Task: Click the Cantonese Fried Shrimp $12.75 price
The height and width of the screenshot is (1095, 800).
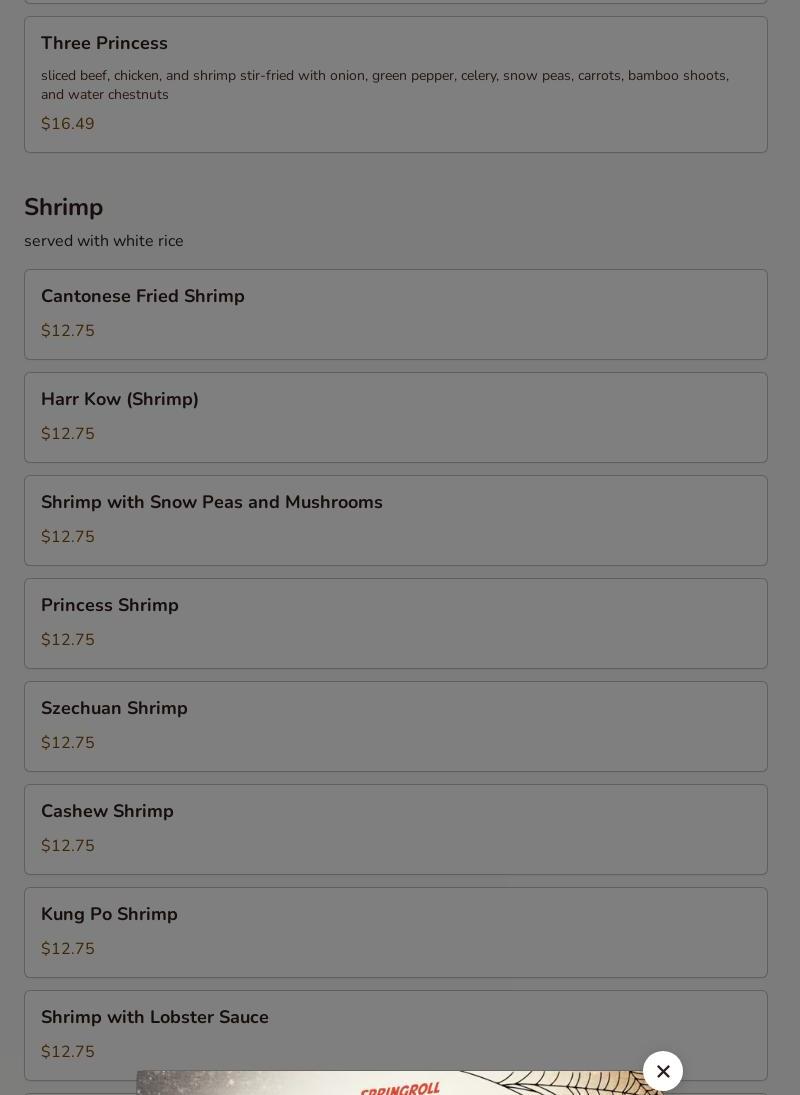Action: click(68, 331)
